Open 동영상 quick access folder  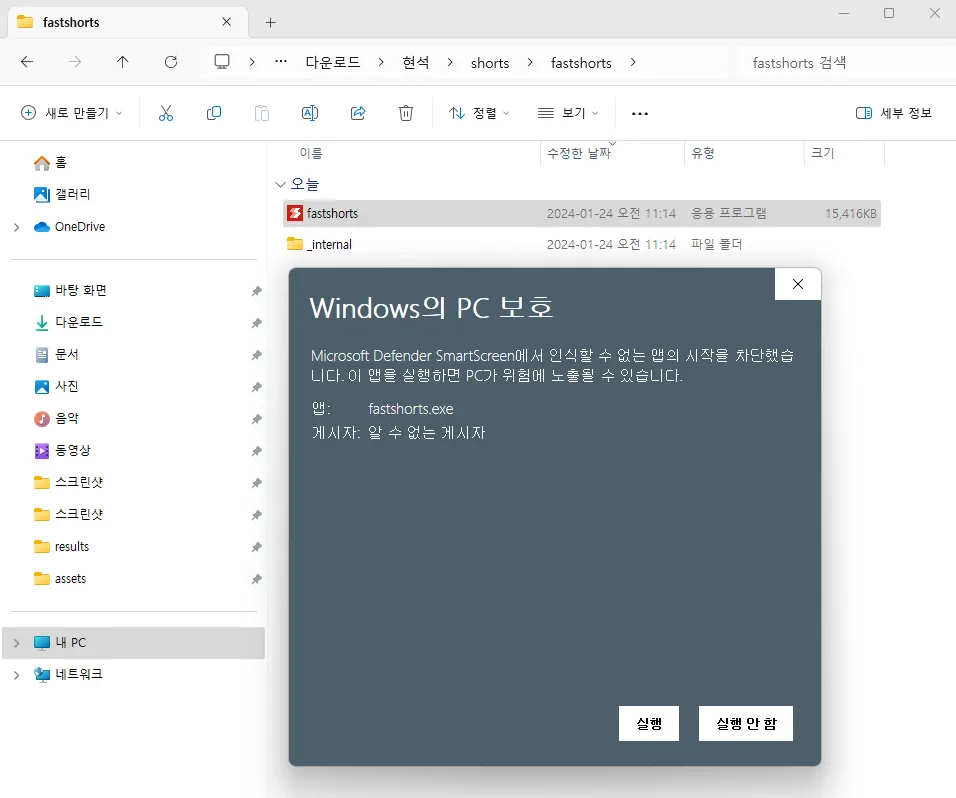[62, 451]
